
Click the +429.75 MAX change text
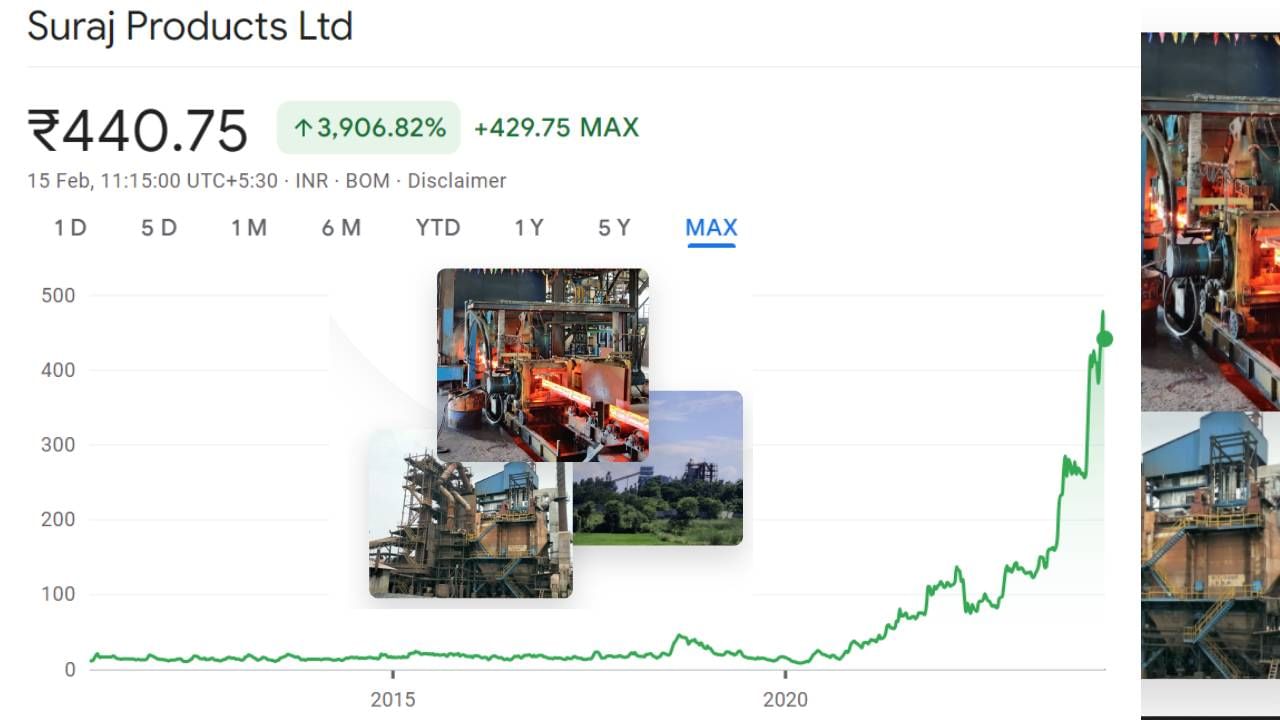coord(556,128)
